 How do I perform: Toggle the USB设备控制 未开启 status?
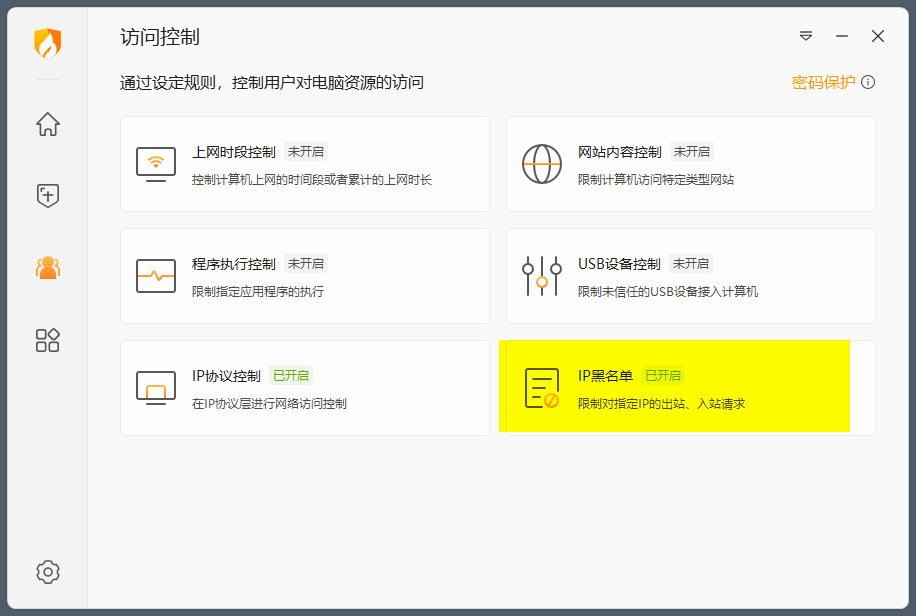point(691,264)
